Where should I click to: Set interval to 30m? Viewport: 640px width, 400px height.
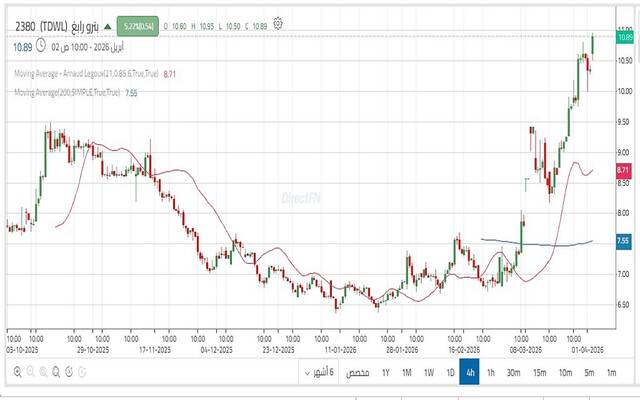(x=514, y=373)
